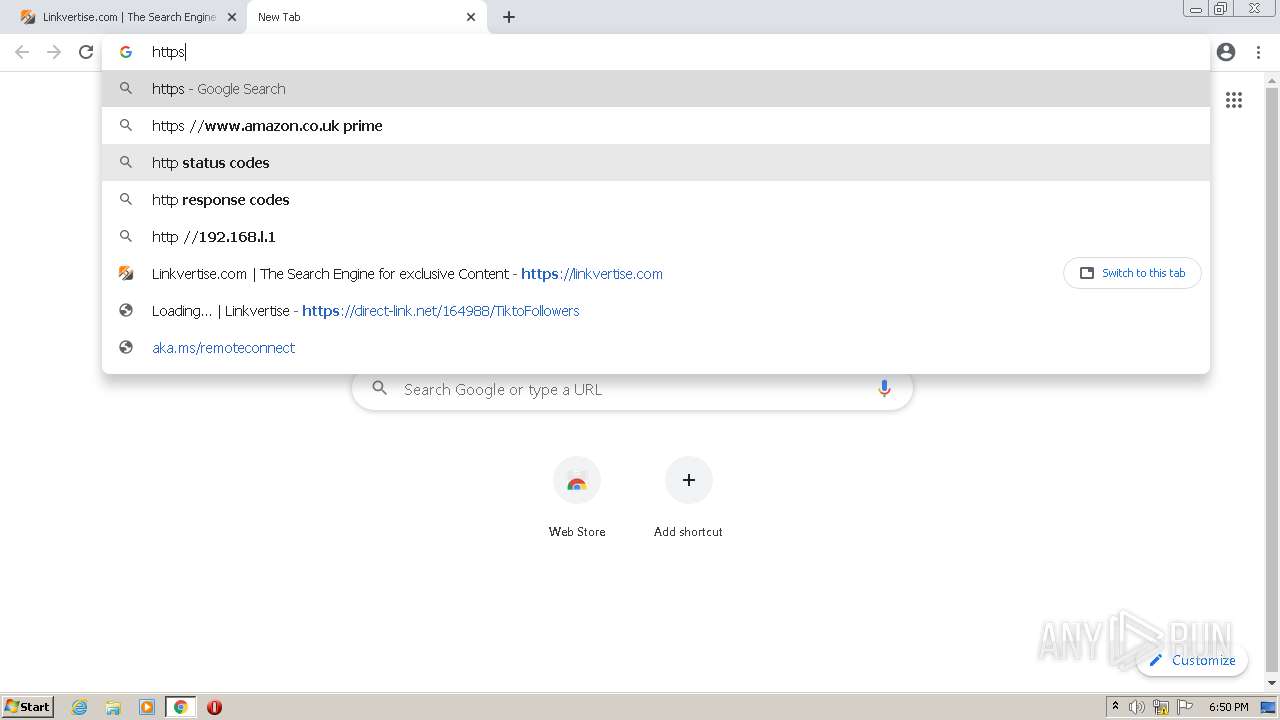Open the Opera taskbar icon
Viewport: 1280px width, 720px height.
tap(214, 707)
